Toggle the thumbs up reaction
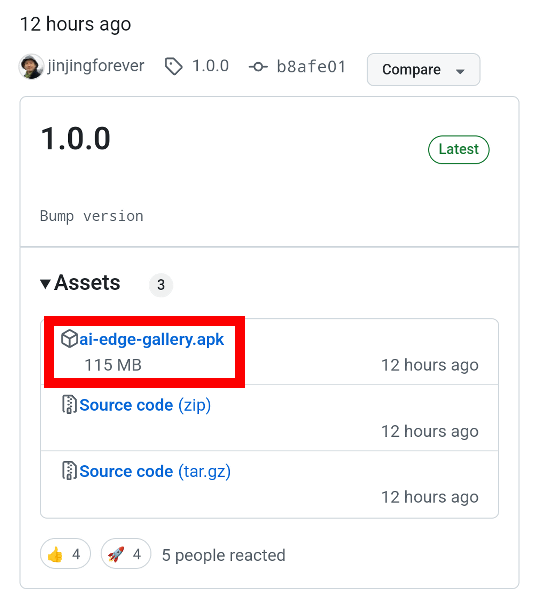 tap(65, 554)
